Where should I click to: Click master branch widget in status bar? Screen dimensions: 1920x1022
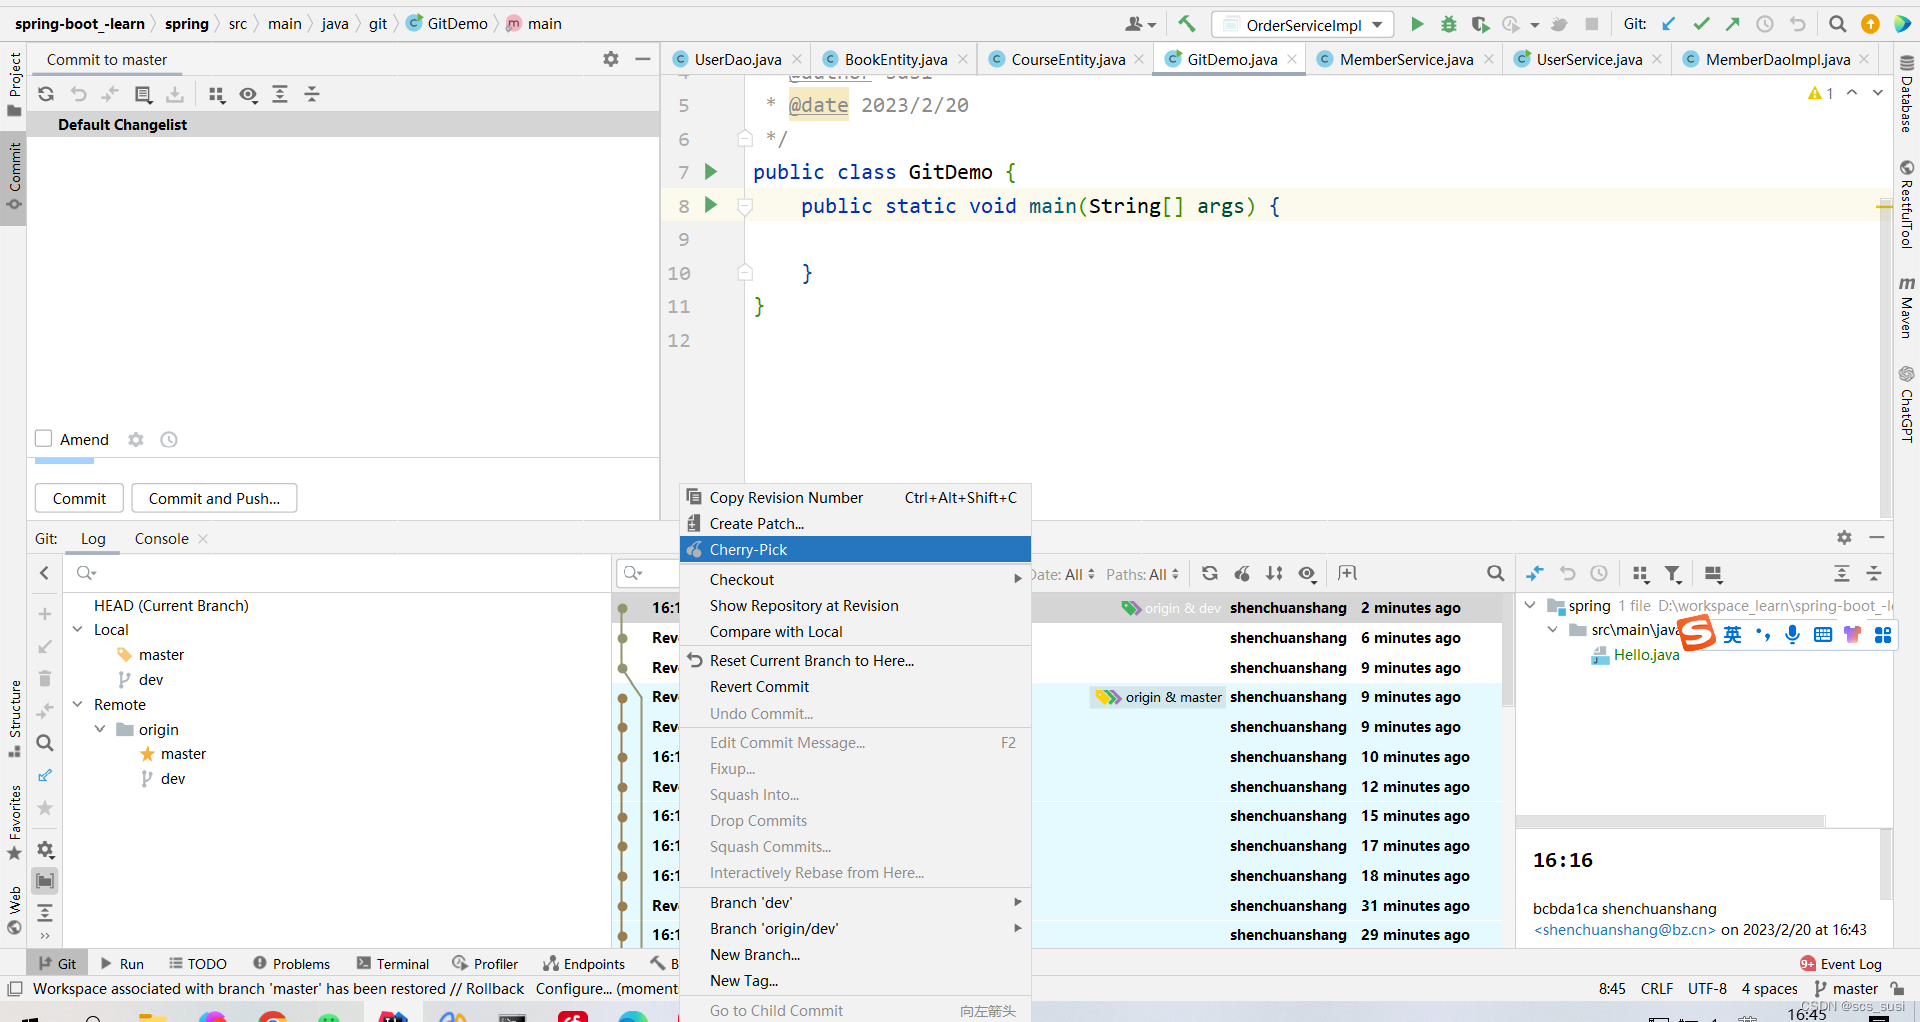pos(1846,989)
